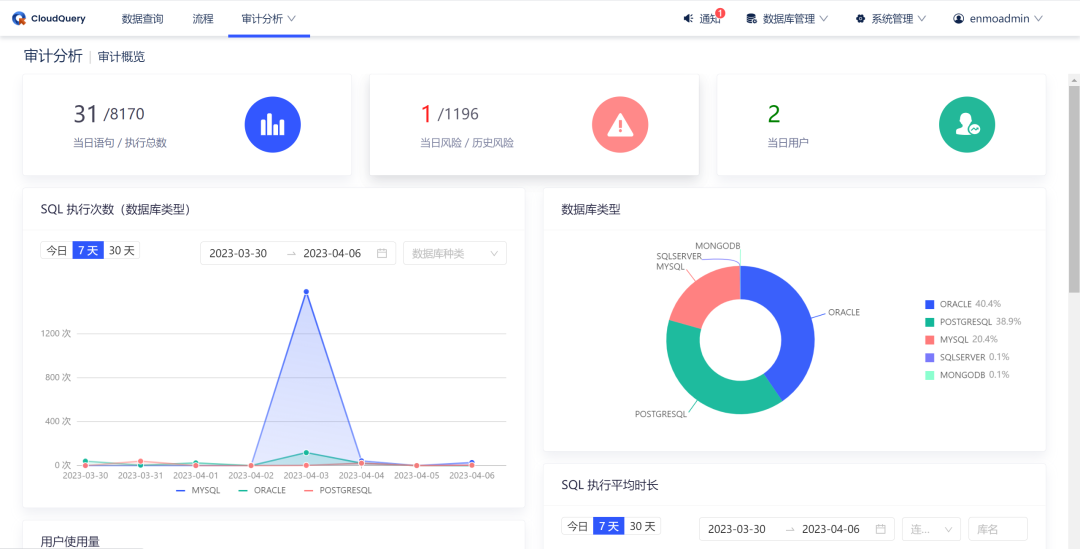Open the 当日用户 card
The height and width of the screenshot is (549, 1080).
click(882, 125)
